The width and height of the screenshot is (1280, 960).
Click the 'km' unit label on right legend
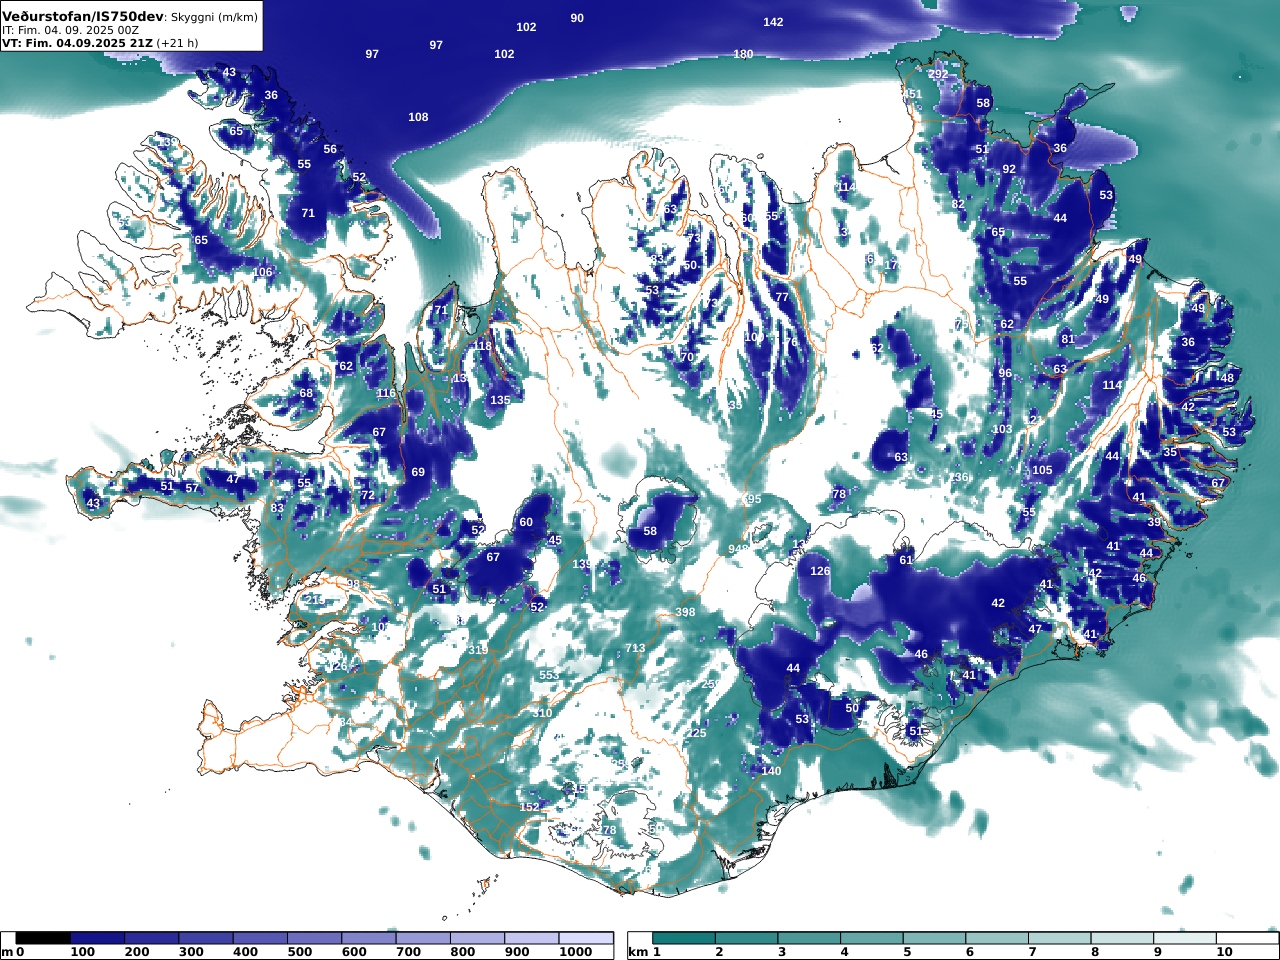(x=637, y=952)
